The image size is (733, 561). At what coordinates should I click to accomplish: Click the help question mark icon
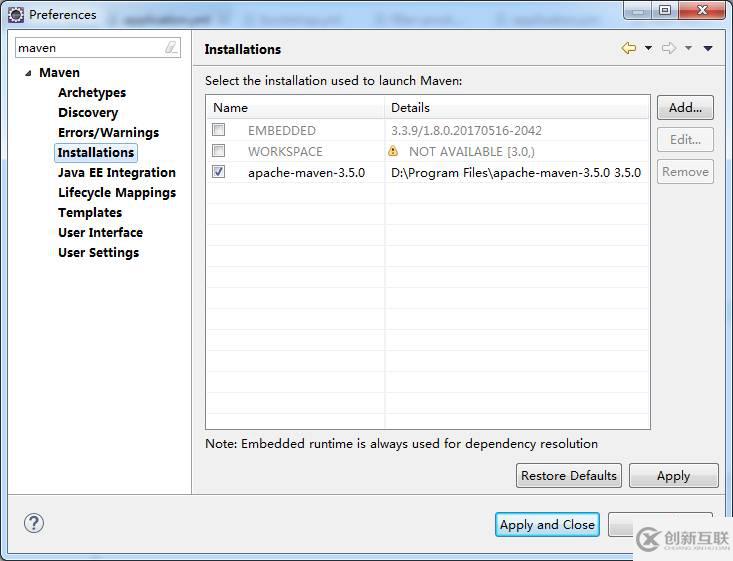[34, 523]
